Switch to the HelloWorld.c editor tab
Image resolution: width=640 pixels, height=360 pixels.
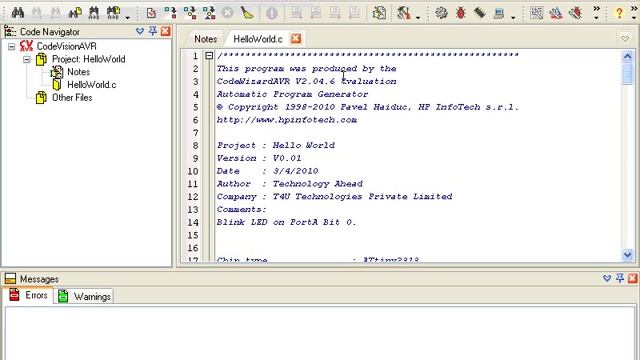[258, 39]
